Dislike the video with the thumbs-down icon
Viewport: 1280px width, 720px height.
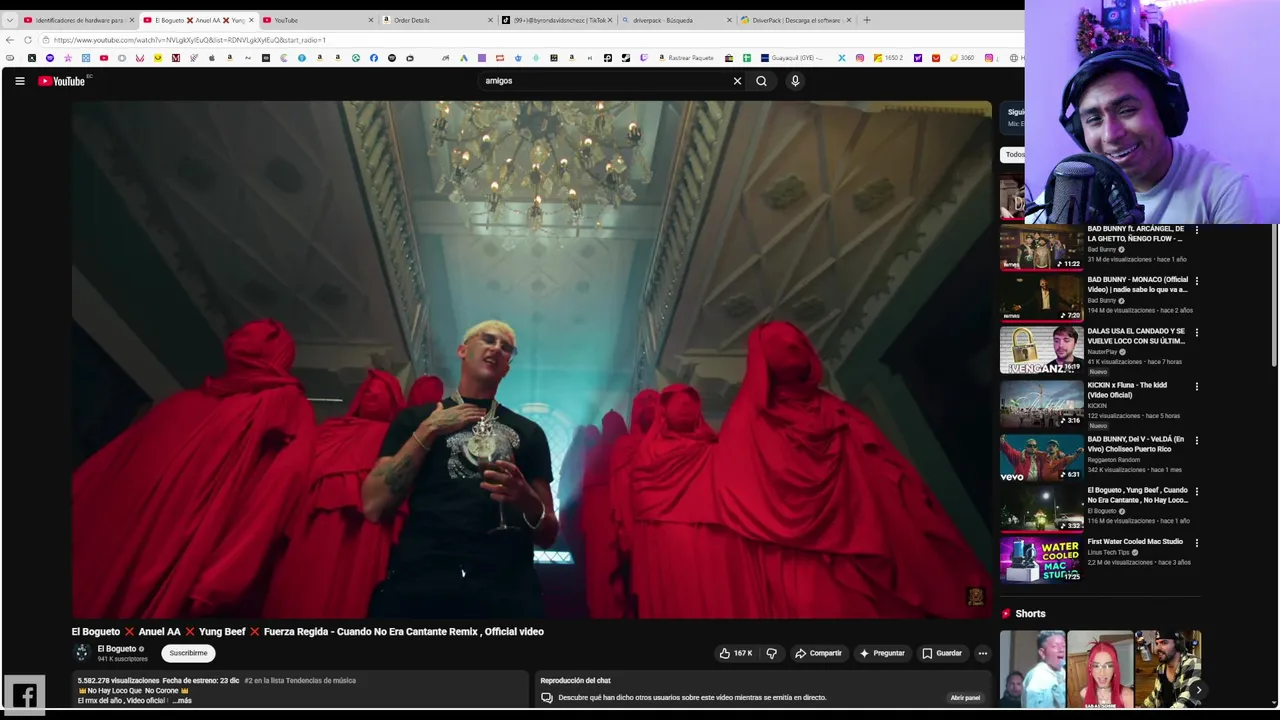coord(771,653)
